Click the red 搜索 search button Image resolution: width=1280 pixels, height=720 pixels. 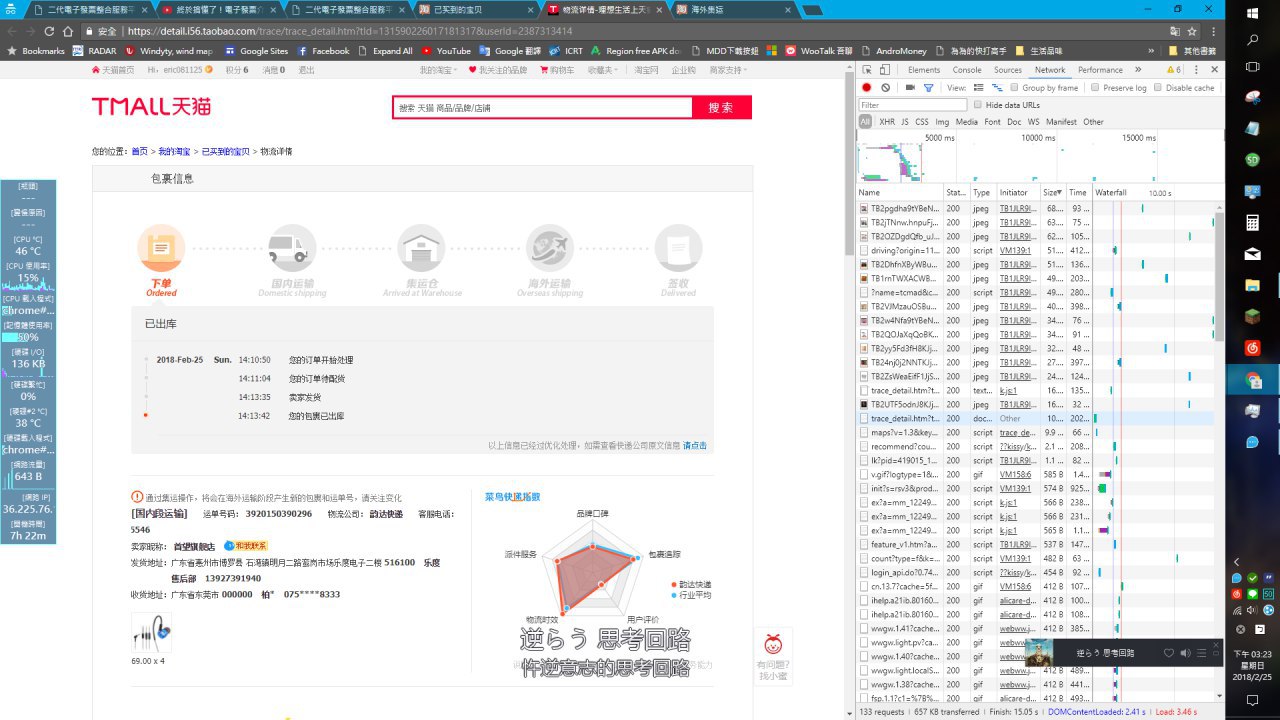tap(721, 107)
